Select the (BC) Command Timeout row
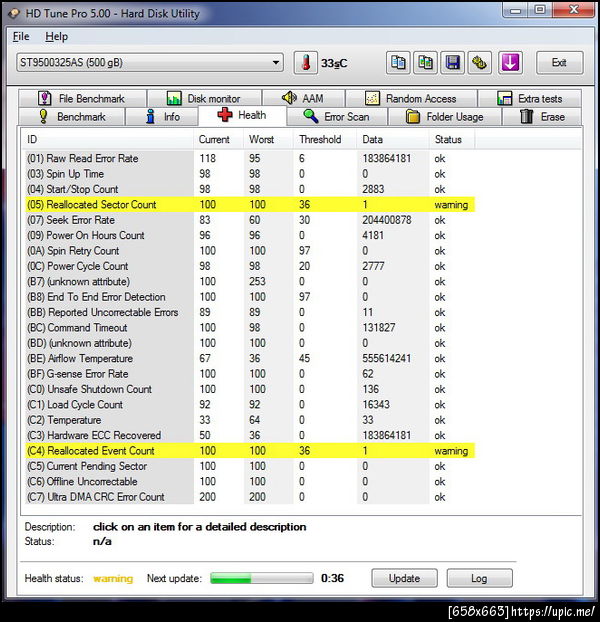600x622 pixels. [250, 328]
